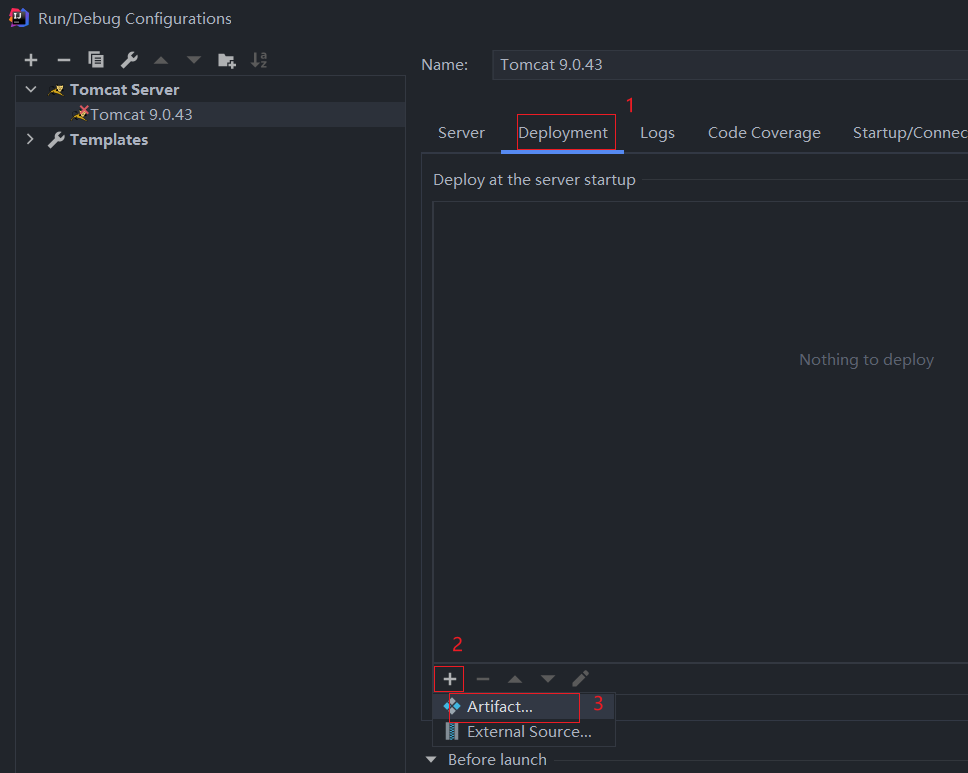Open the Startup/Connection tab

click(910, 133)
